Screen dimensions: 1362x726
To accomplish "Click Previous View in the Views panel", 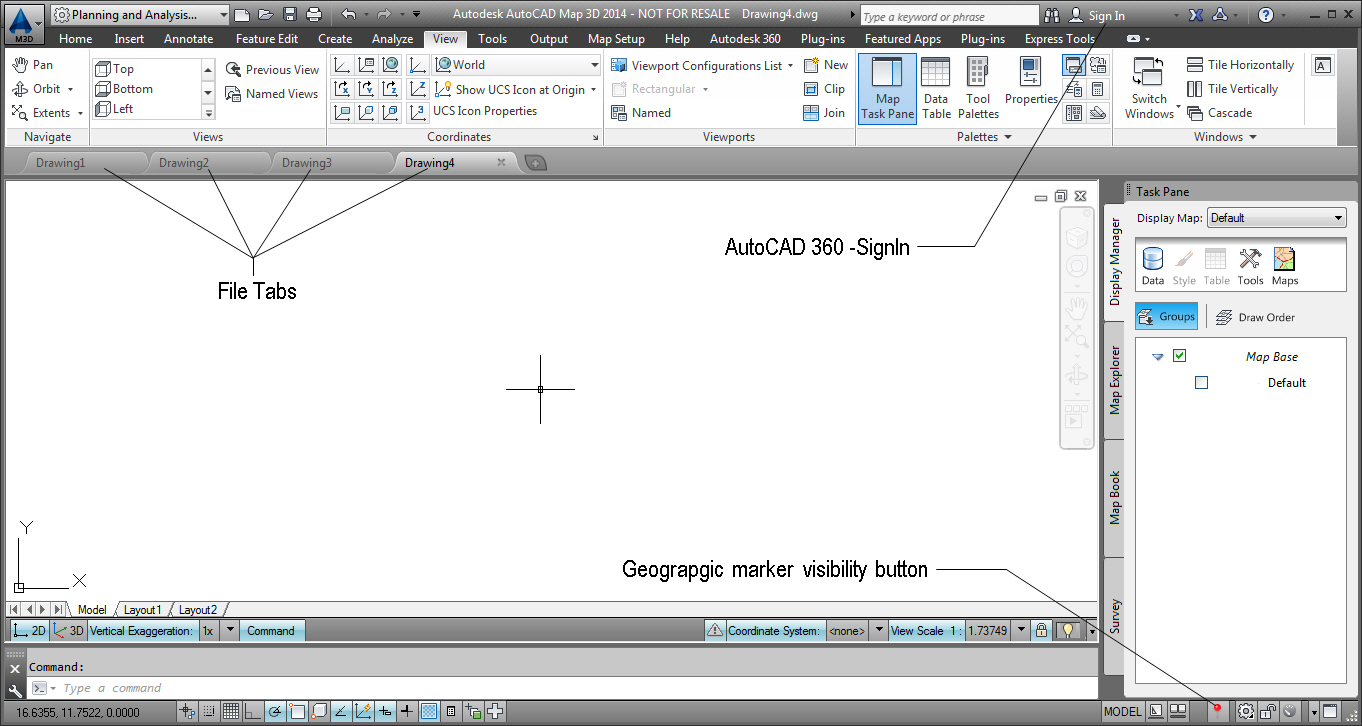I will pyautogui.click(x=272, y=70).
